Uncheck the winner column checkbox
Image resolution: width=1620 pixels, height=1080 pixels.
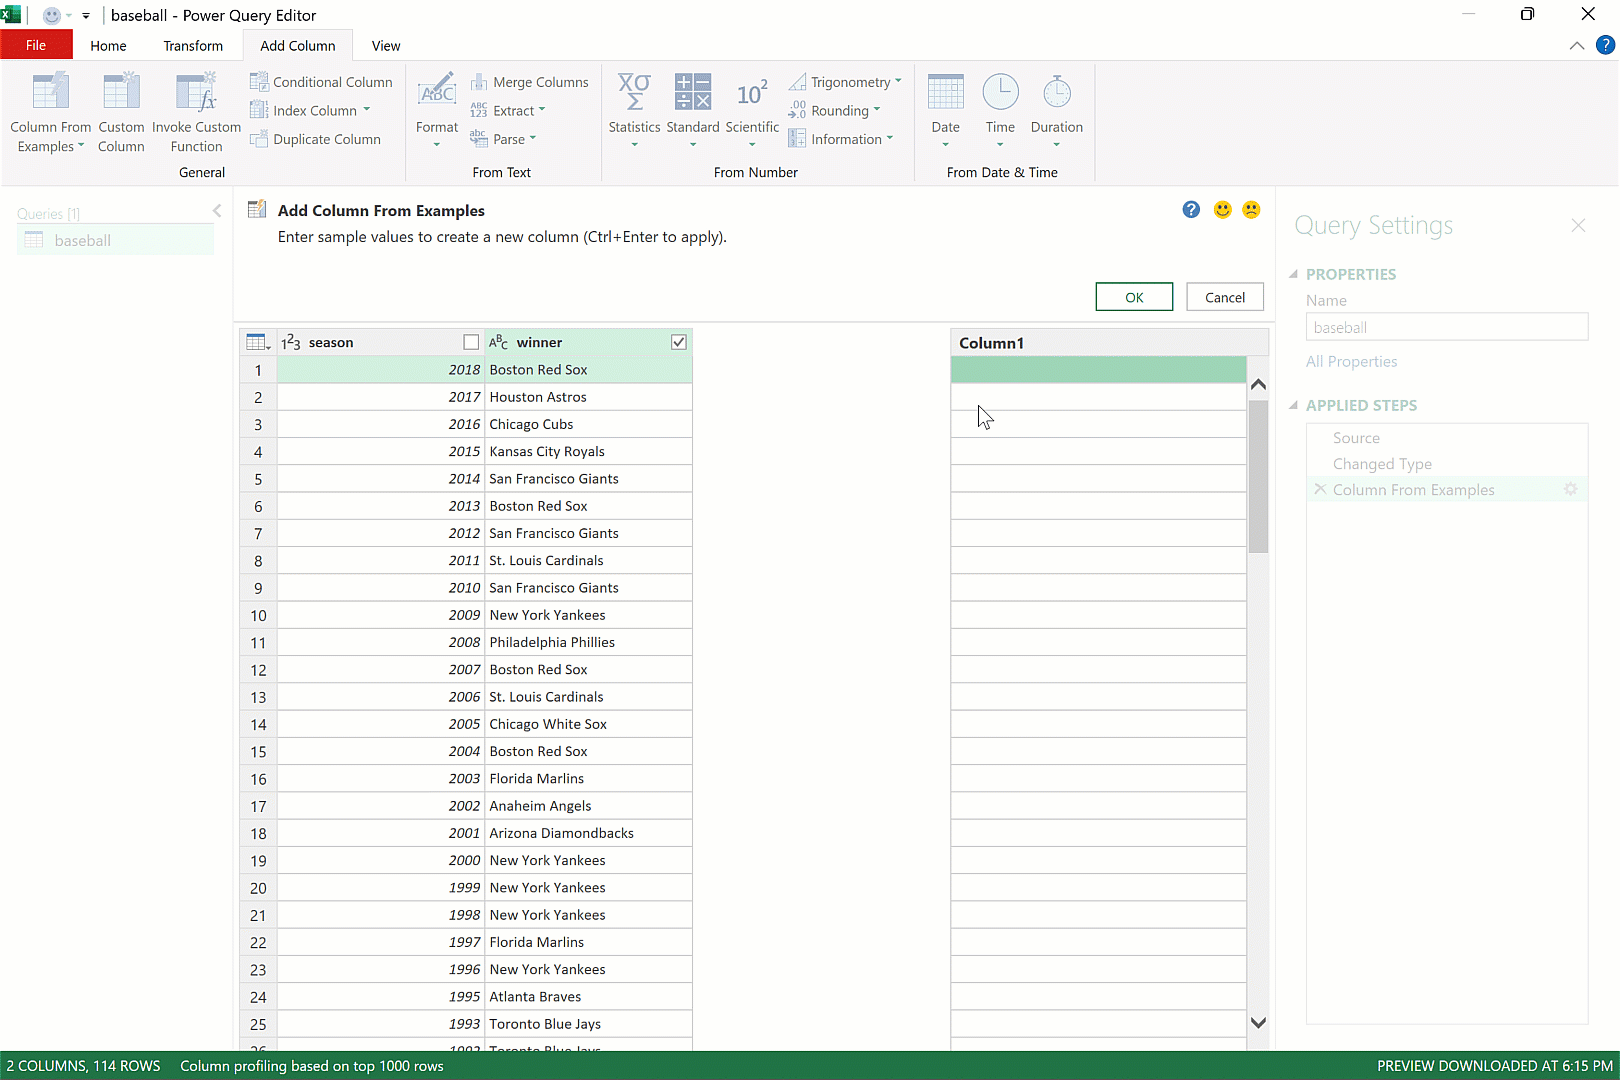(679, 342)
